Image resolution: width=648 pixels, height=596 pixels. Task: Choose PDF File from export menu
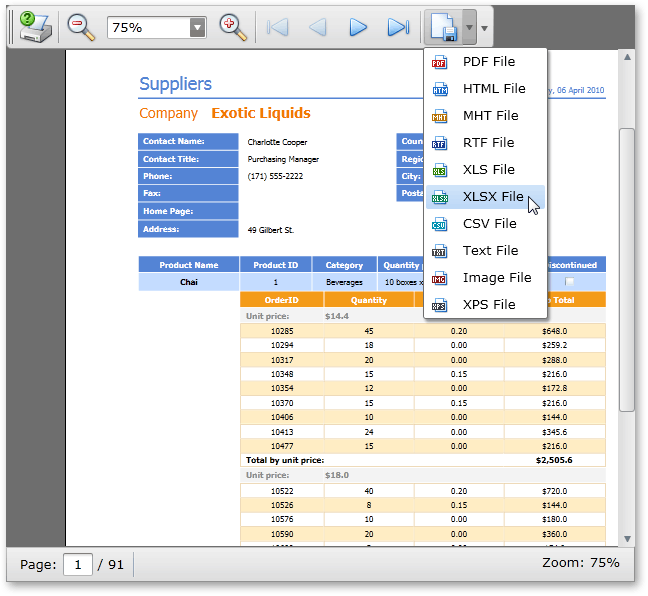tap(488, 62)
